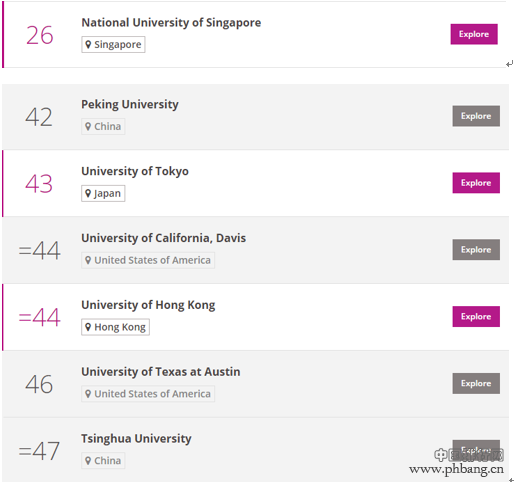Open the Peking University title link
The width and height of the screenshot is (514, 482).
coord(130,104)
